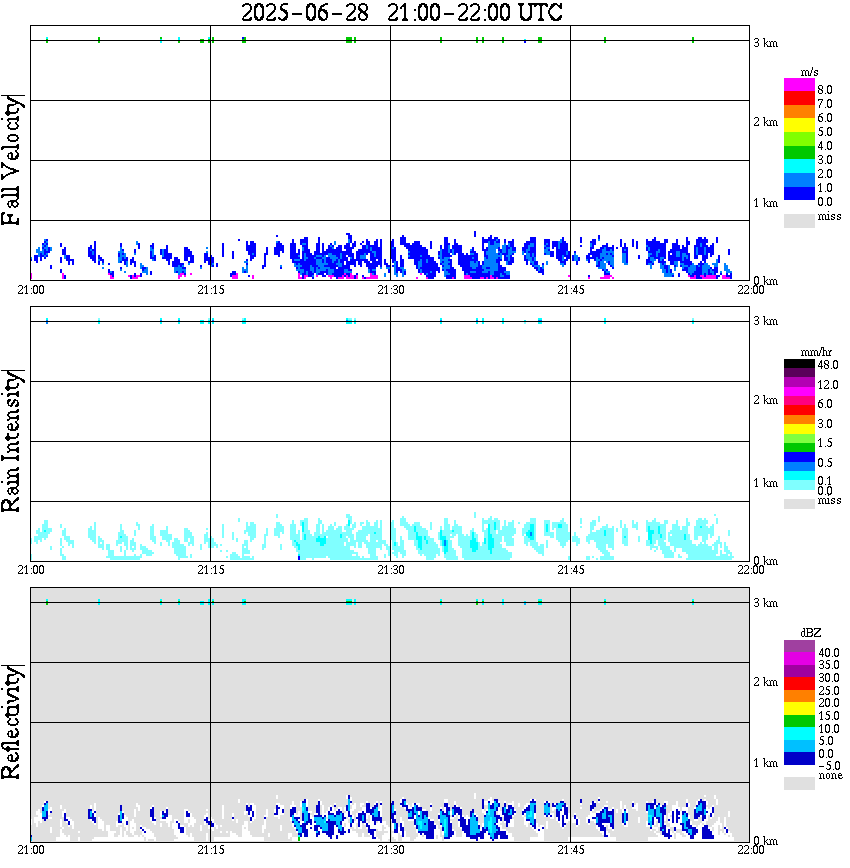
Task: Click the 21:30 label under Rain Intensity panel
Action: coord(391,570)
